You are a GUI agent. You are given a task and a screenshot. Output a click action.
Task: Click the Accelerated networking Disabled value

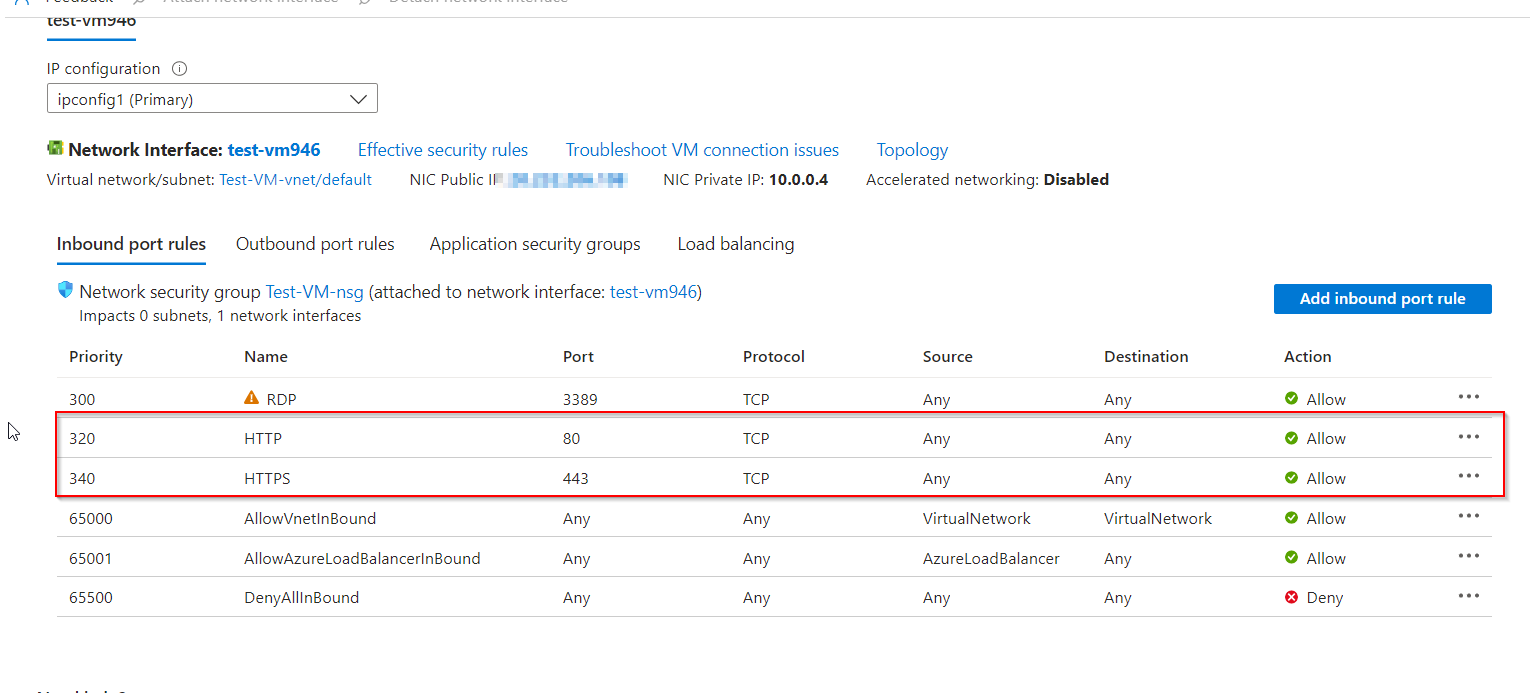tap(1076, 180)
